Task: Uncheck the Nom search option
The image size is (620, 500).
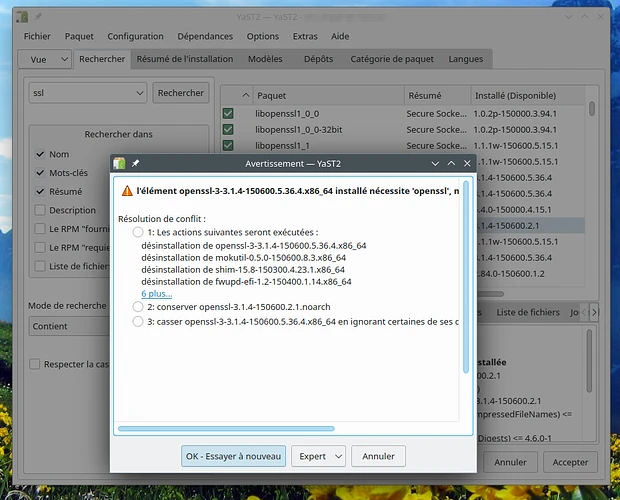Action: click(x=40, y=154)
